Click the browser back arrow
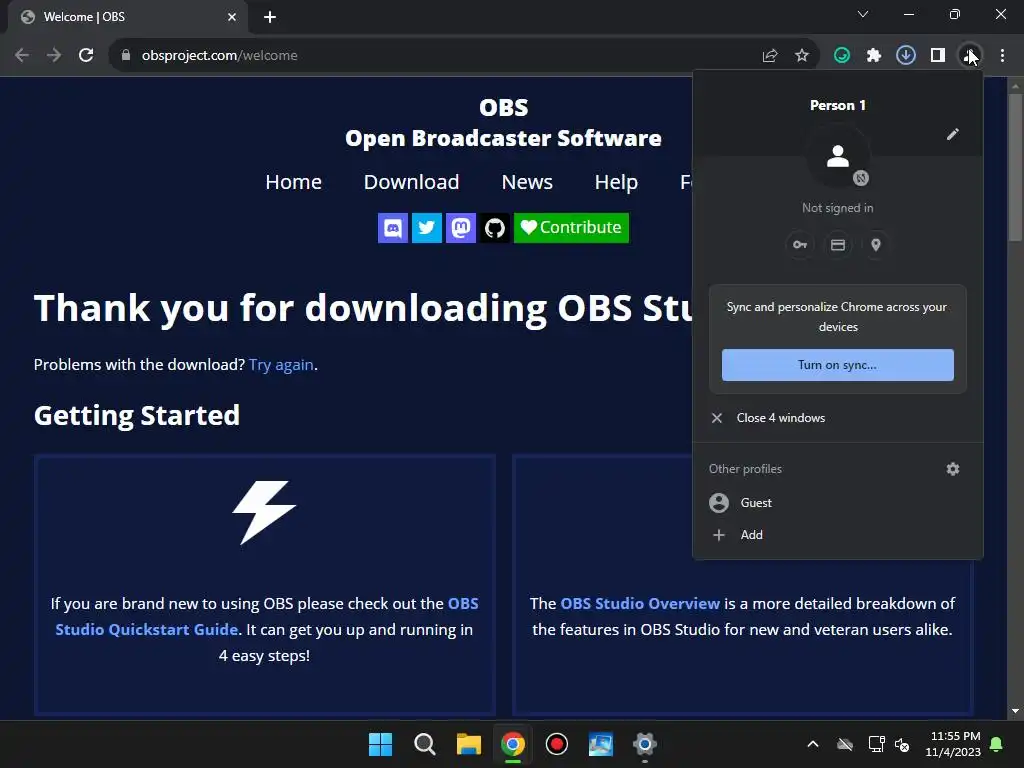This screenshot has width=1024, height=768. (22, 56)
